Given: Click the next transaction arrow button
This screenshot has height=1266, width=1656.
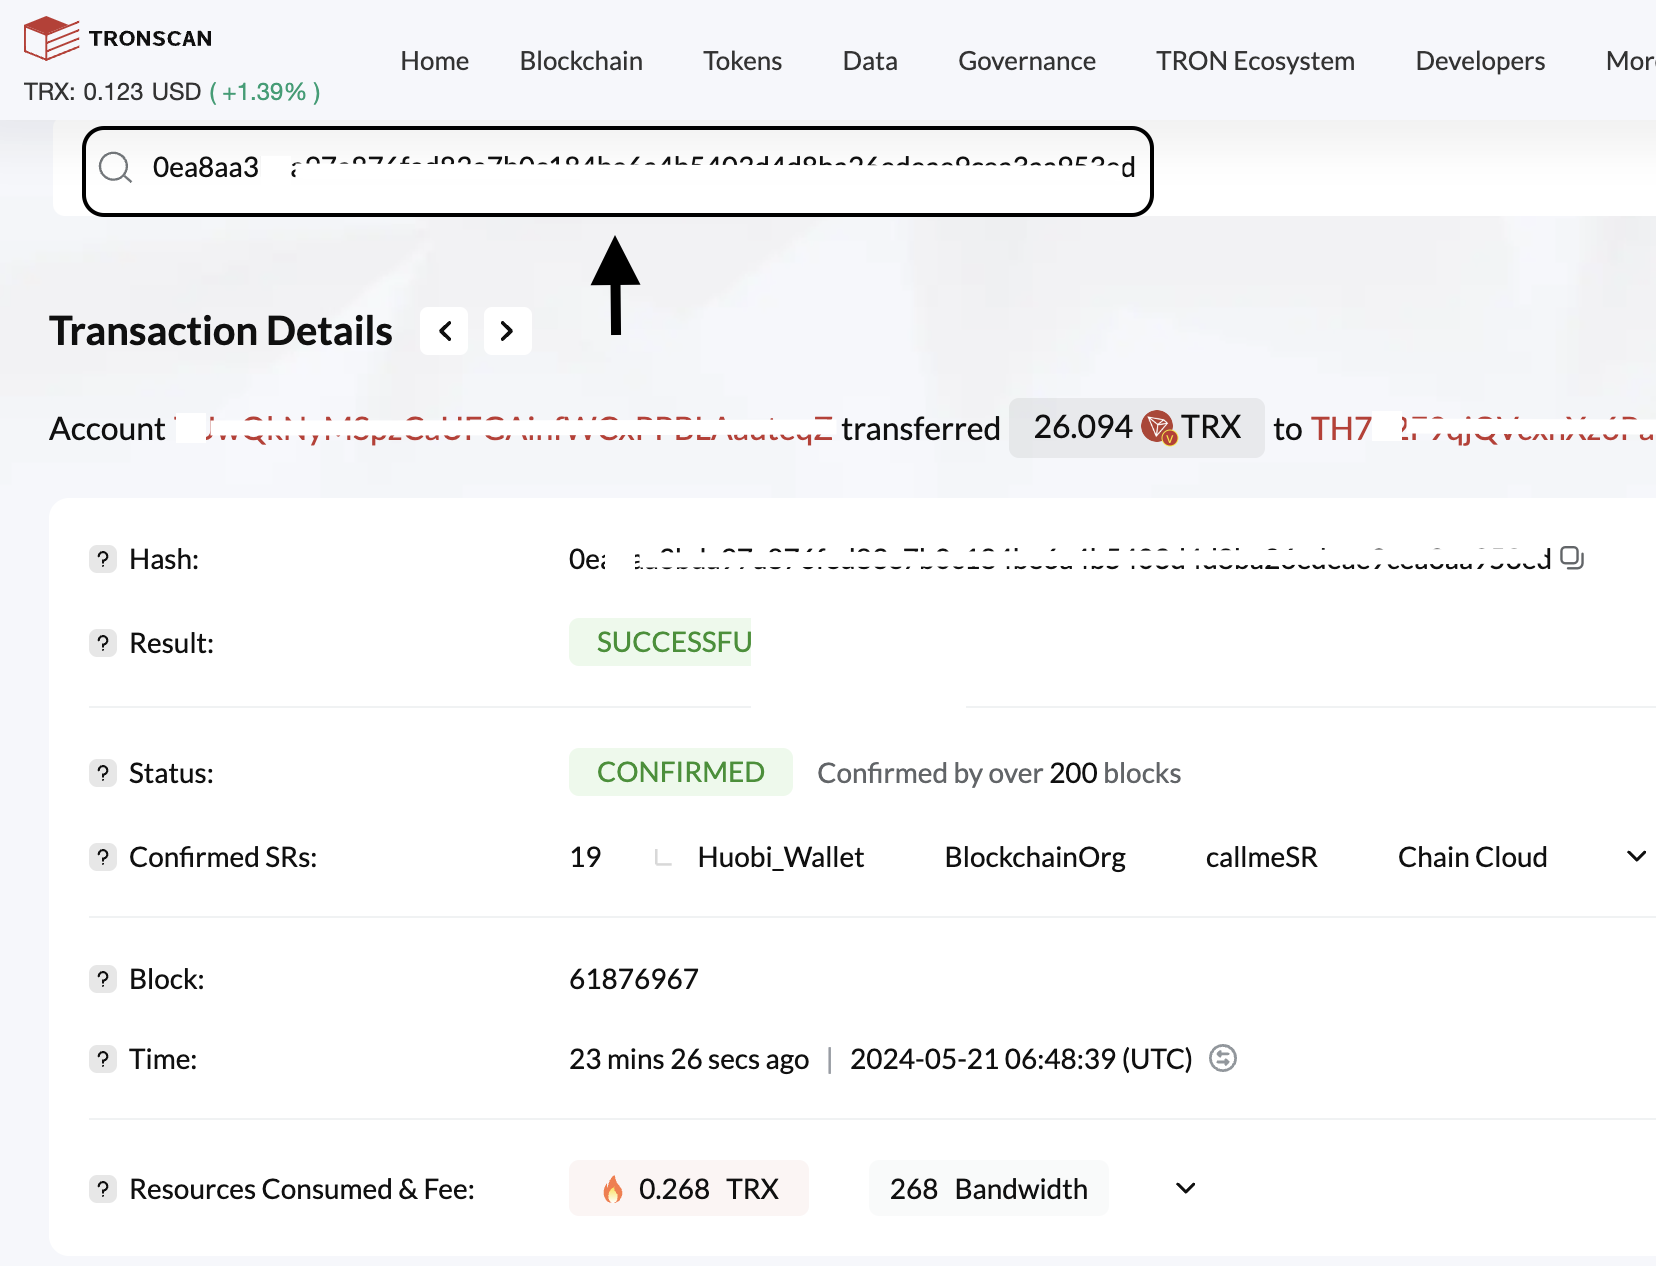Looking at the screenshot, I should (507, 330).
